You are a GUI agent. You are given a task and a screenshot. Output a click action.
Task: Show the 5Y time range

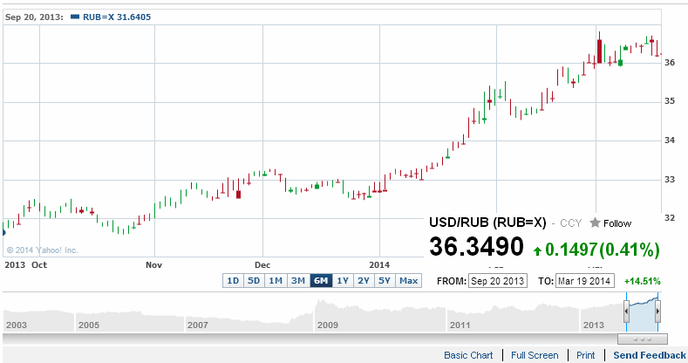[x=384, y=280]
